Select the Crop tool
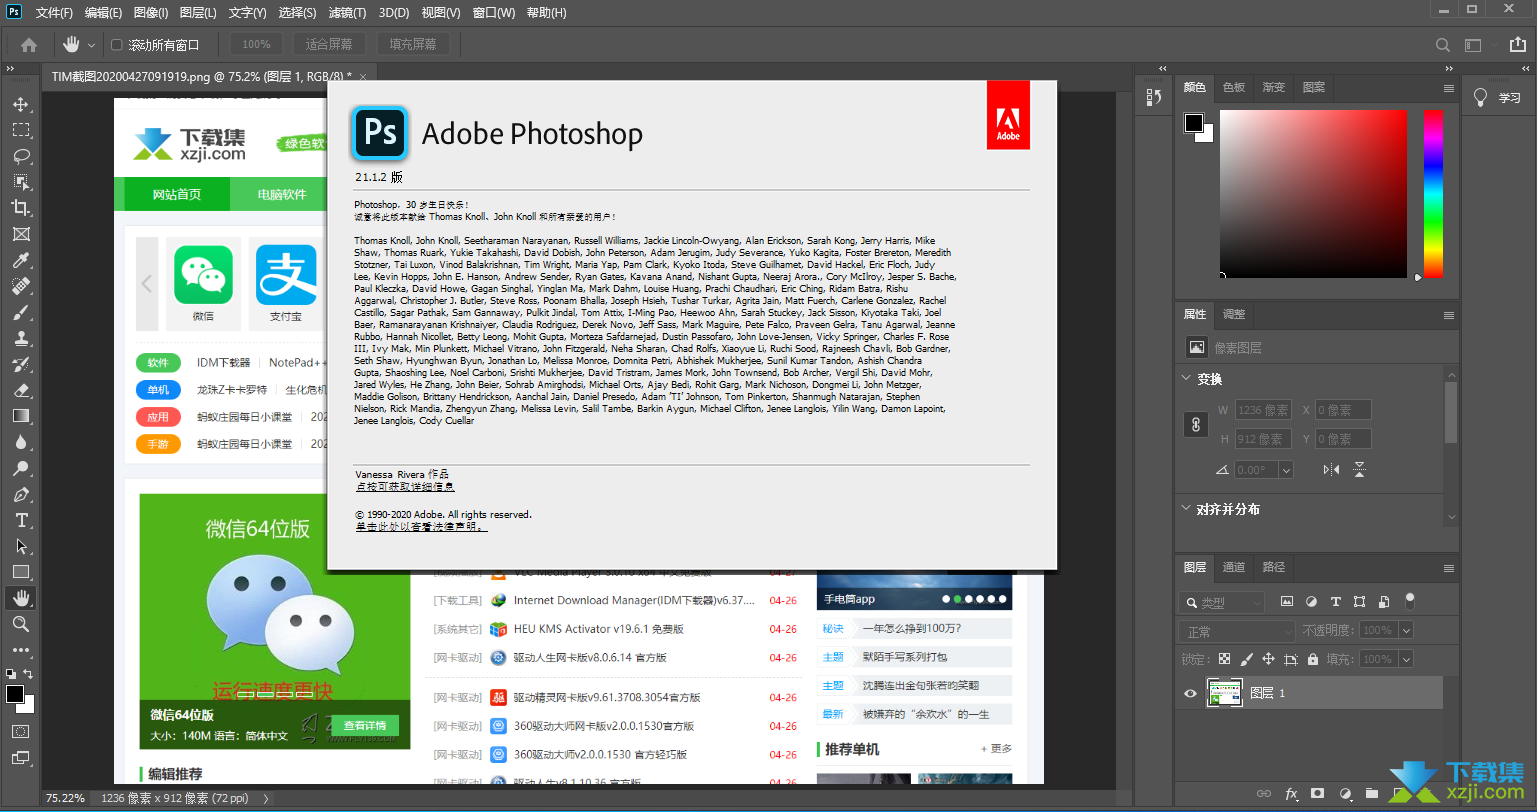Screen dimensions: 1537x812 pos(21,208)
